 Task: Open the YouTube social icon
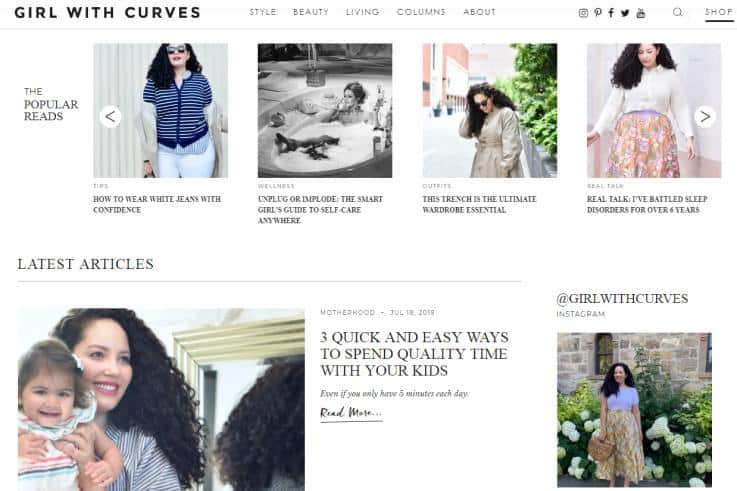[x=641, y=13]
